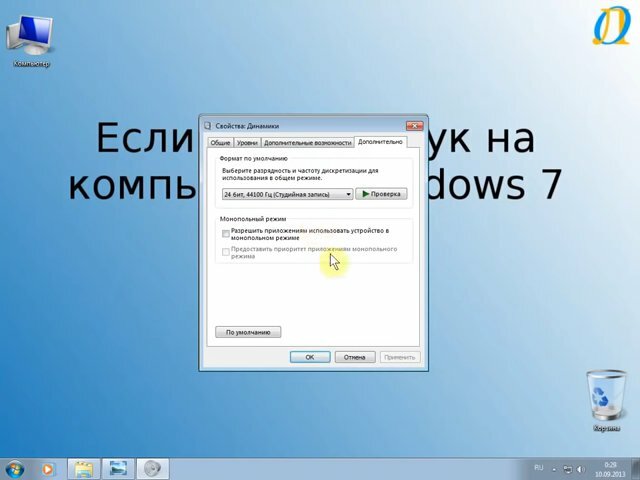This screenshot has height=480, width=640.
Task: Select the Дополнительно tab
Action: pyautogui.click(x=380, y=142)
